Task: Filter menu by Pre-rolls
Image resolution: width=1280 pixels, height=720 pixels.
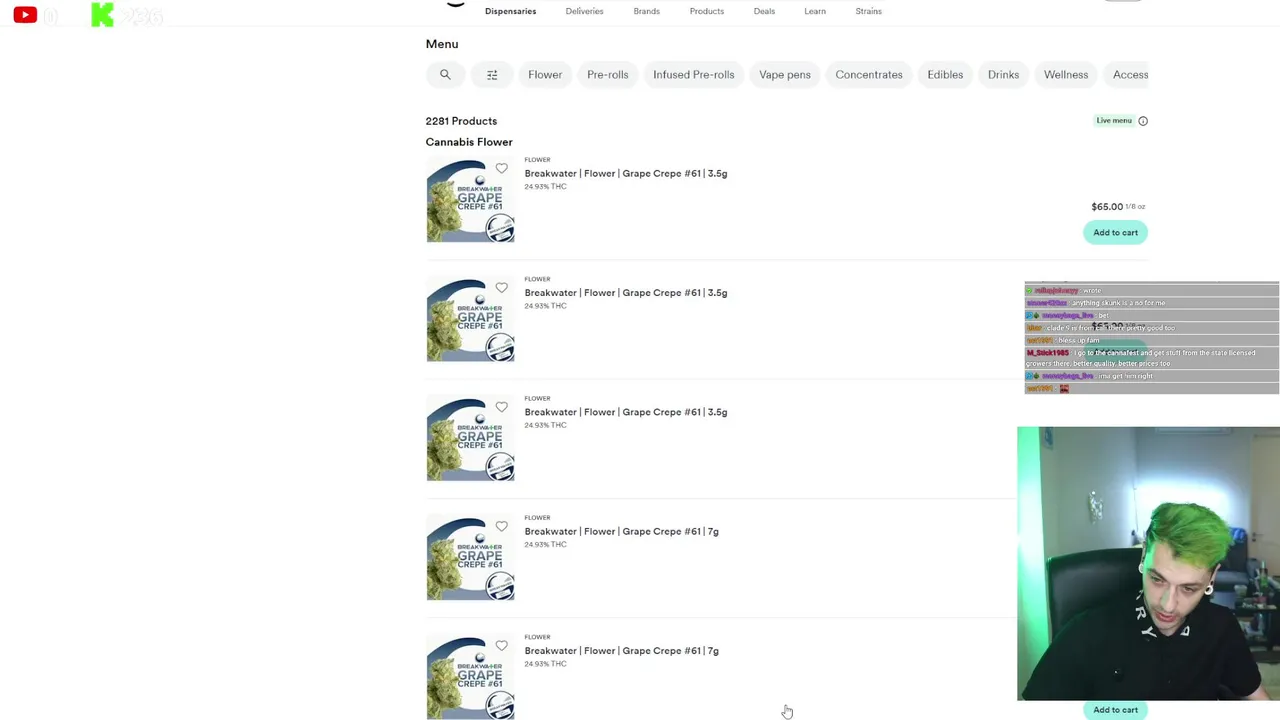Action: [x=607, y=75]
